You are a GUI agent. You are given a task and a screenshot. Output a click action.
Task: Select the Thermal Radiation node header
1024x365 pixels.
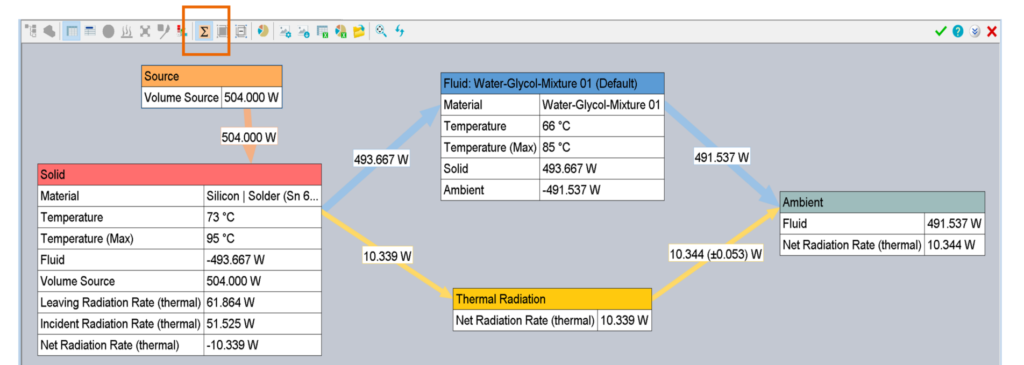click(x=552, y=299)
